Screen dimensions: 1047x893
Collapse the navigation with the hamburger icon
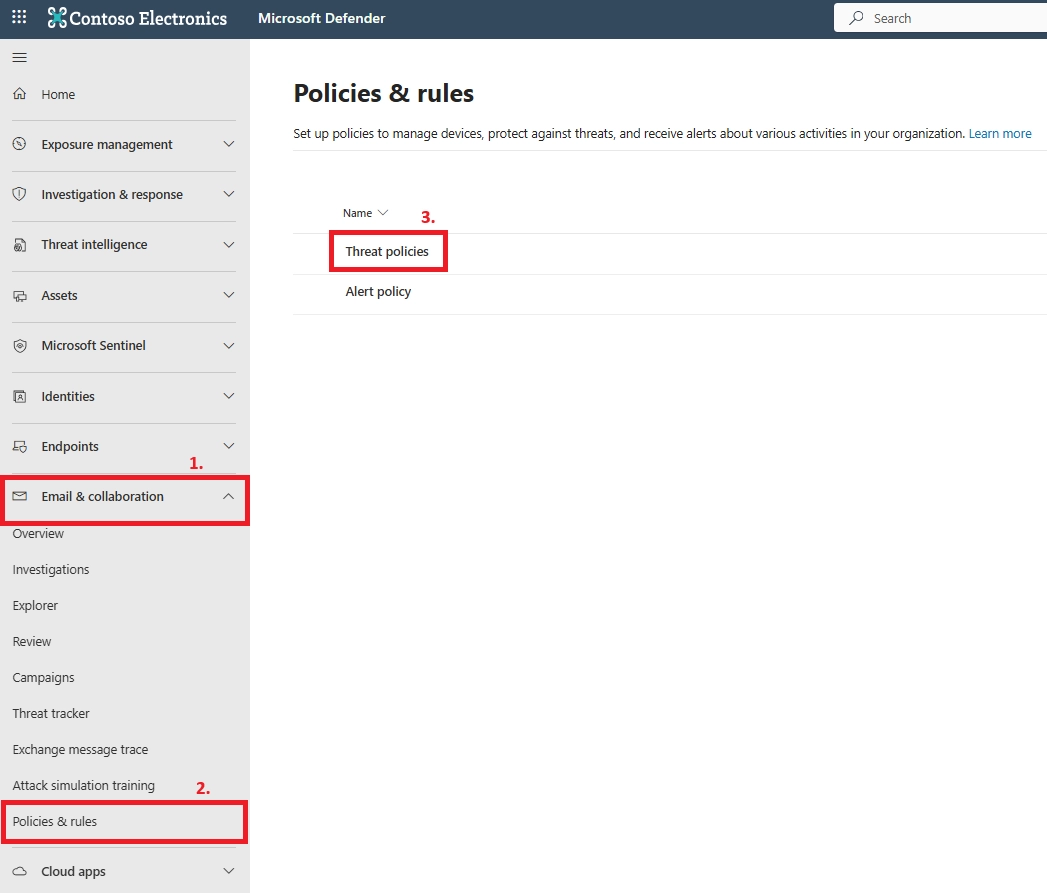tap(19, 57)
